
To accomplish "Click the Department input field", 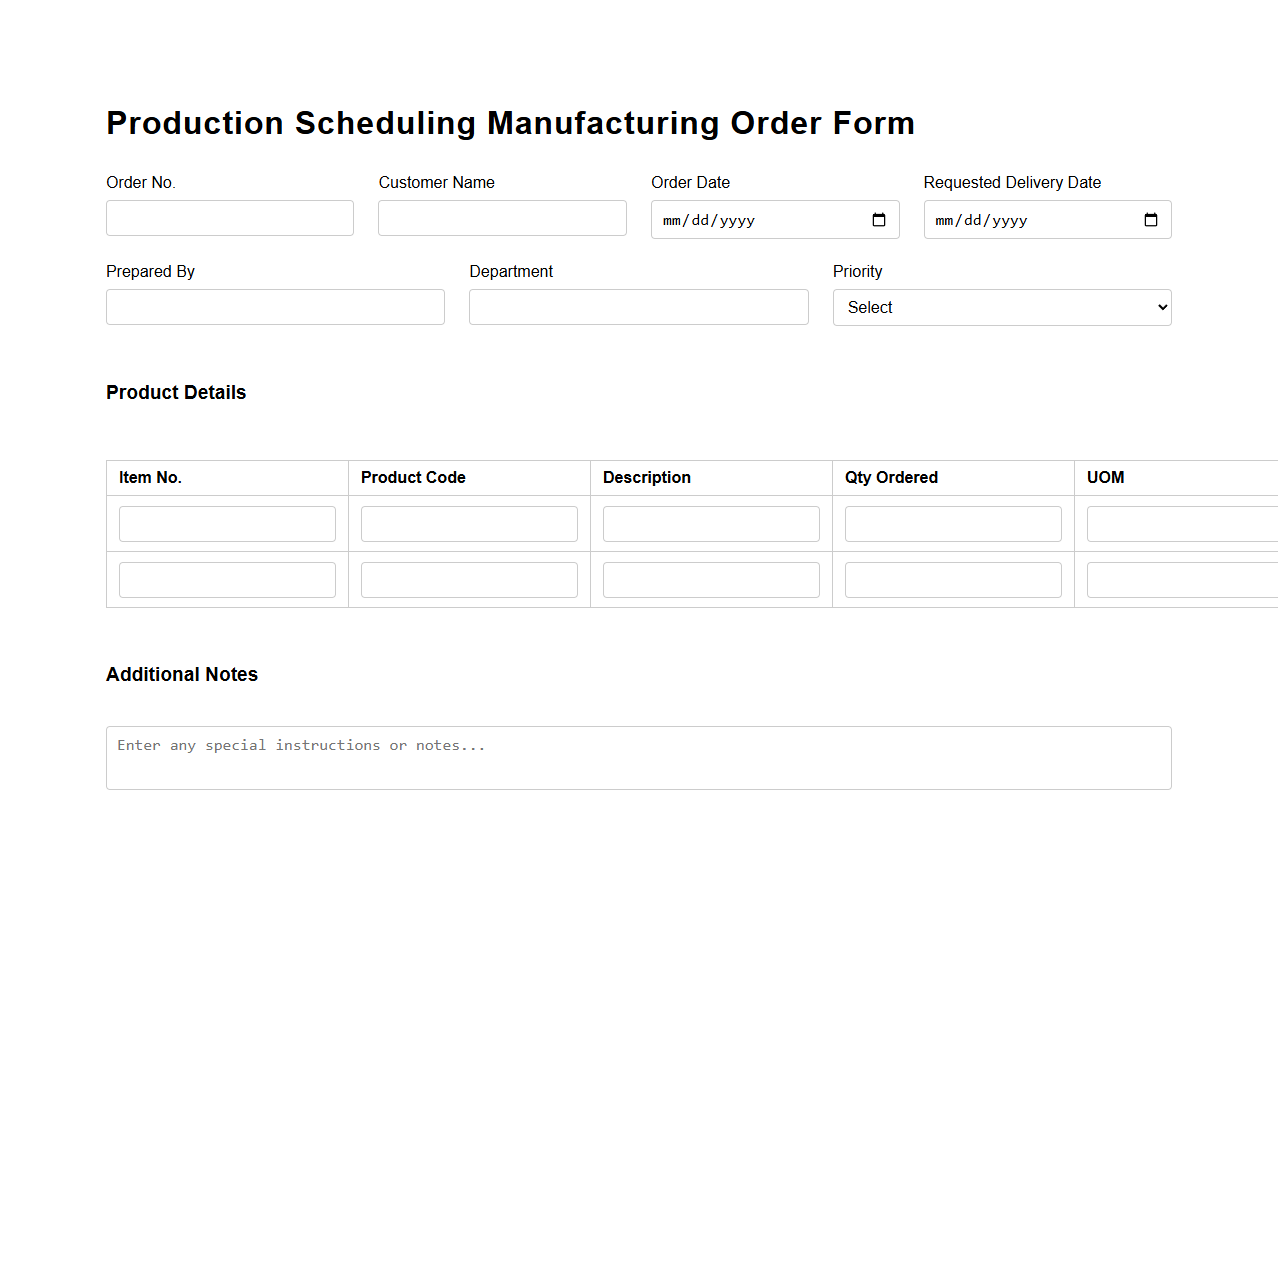I will [x=638, y=306].
